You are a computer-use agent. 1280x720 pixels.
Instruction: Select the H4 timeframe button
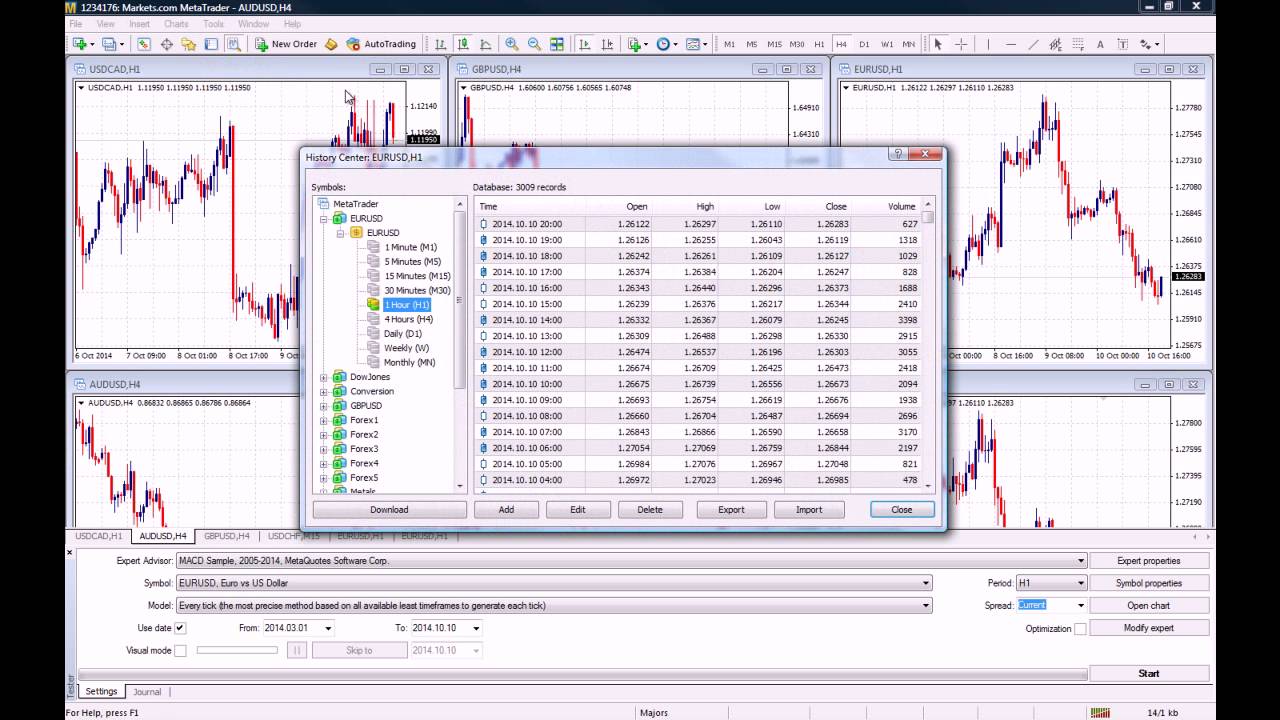tap(841, 44)
